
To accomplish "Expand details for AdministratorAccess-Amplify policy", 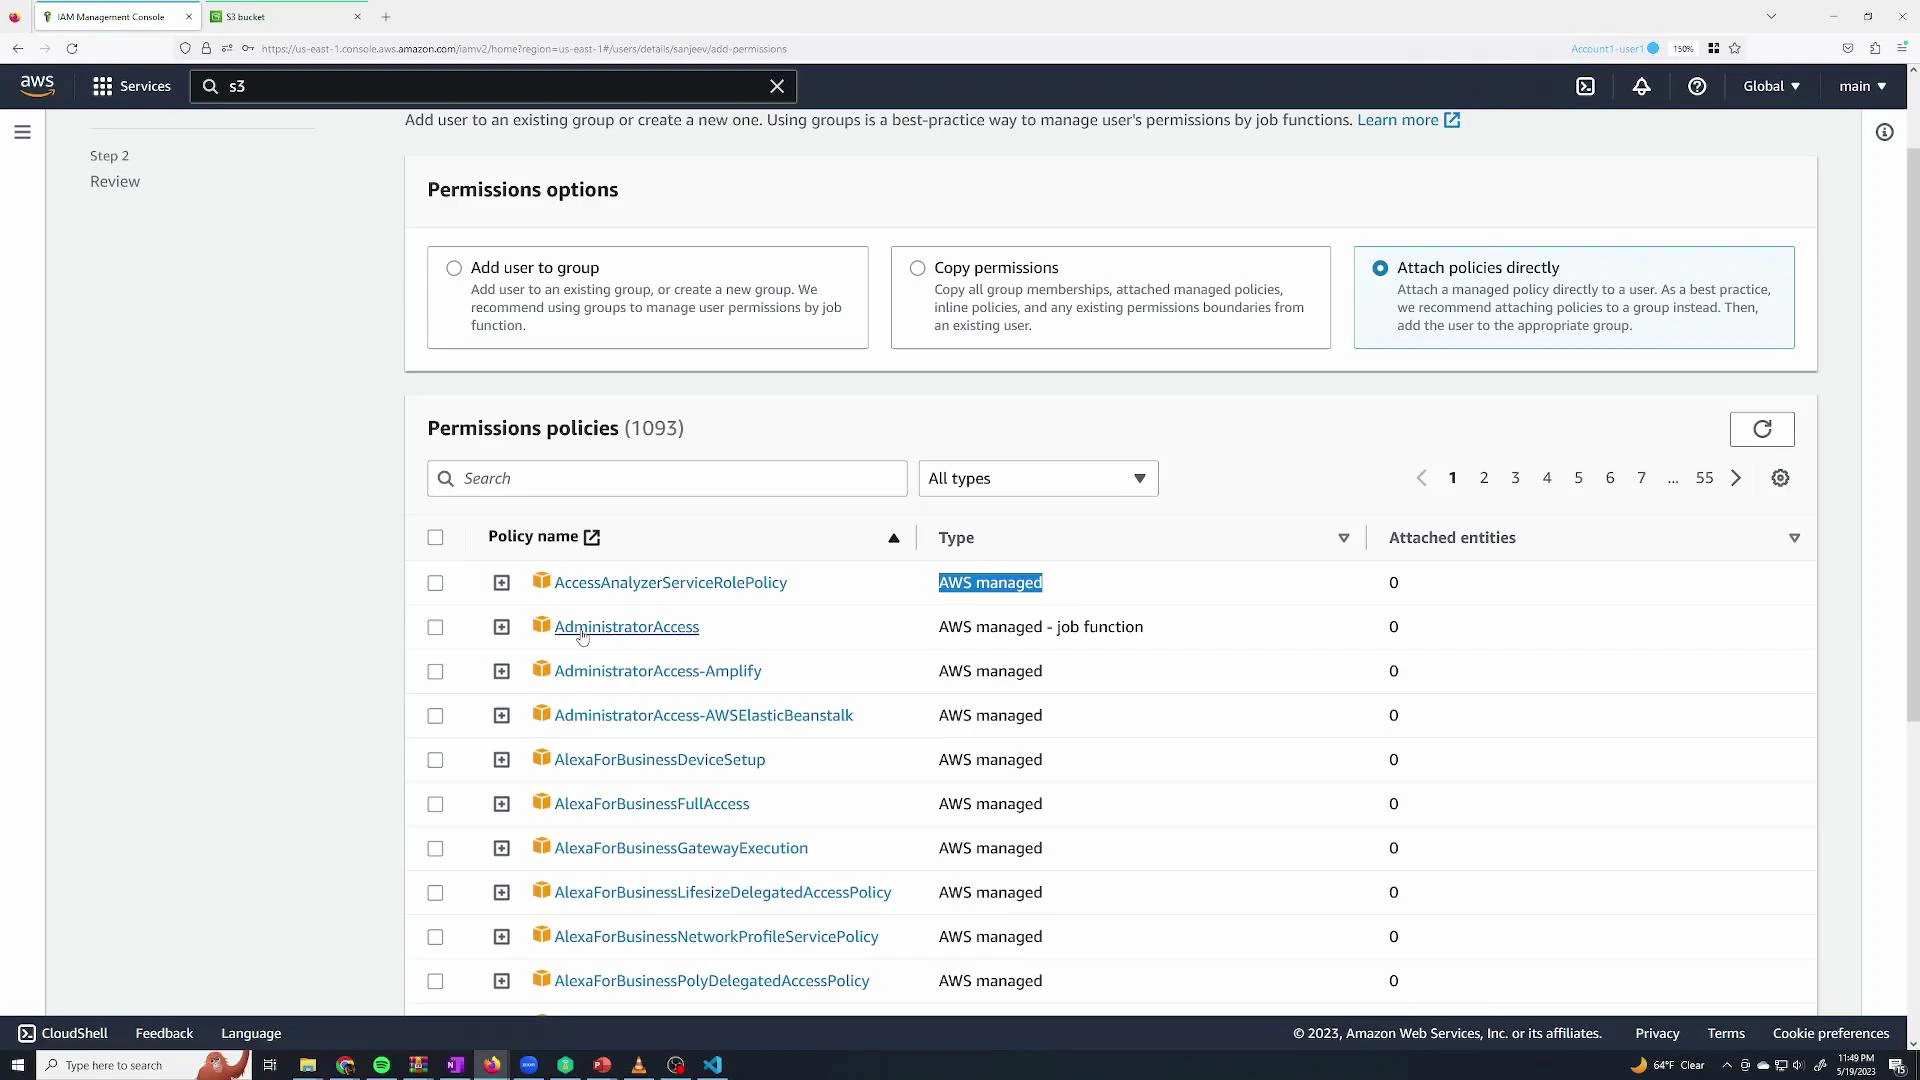I will [x=501, y=671].
